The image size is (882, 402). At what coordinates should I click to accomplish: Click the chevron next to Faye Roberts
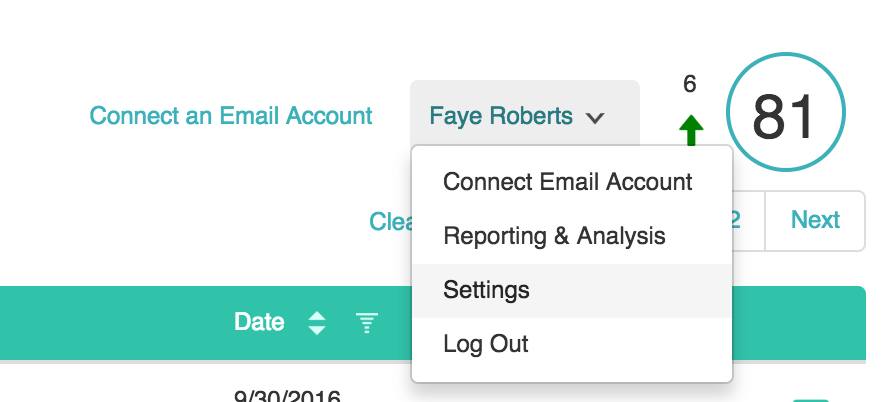tap(595, 118)
